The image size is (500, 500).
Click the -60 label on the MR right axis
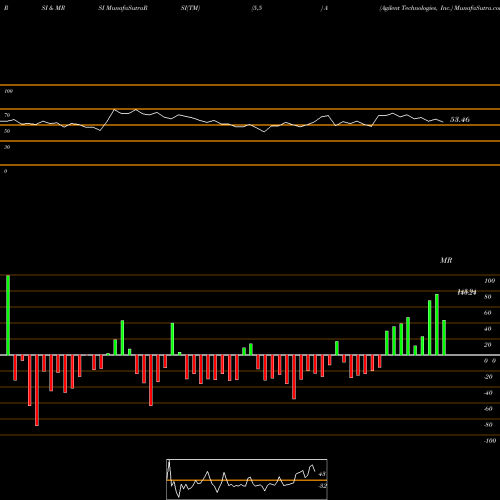pos(488,409)
